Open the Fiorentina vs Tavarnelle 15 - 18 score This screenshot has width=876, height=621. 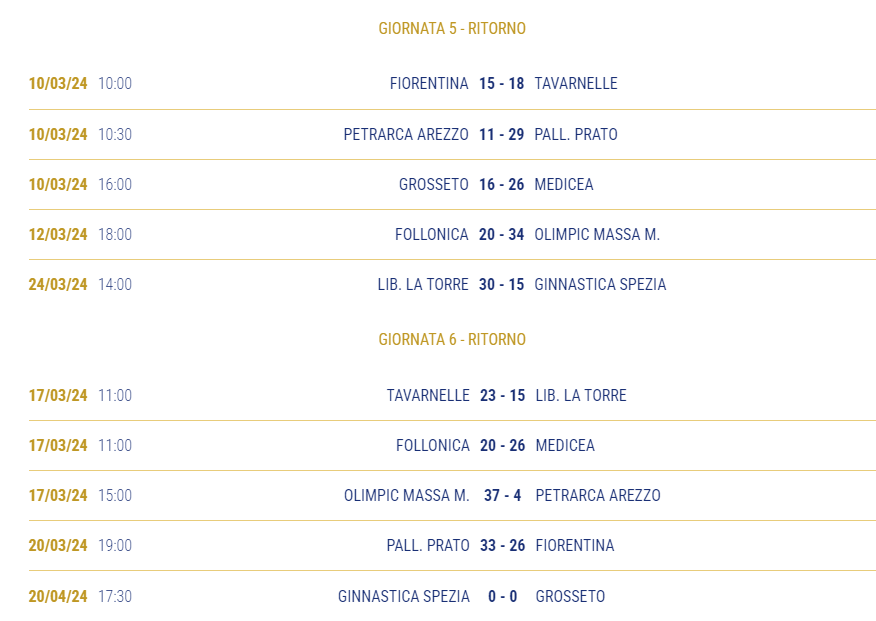pos(501,84)
